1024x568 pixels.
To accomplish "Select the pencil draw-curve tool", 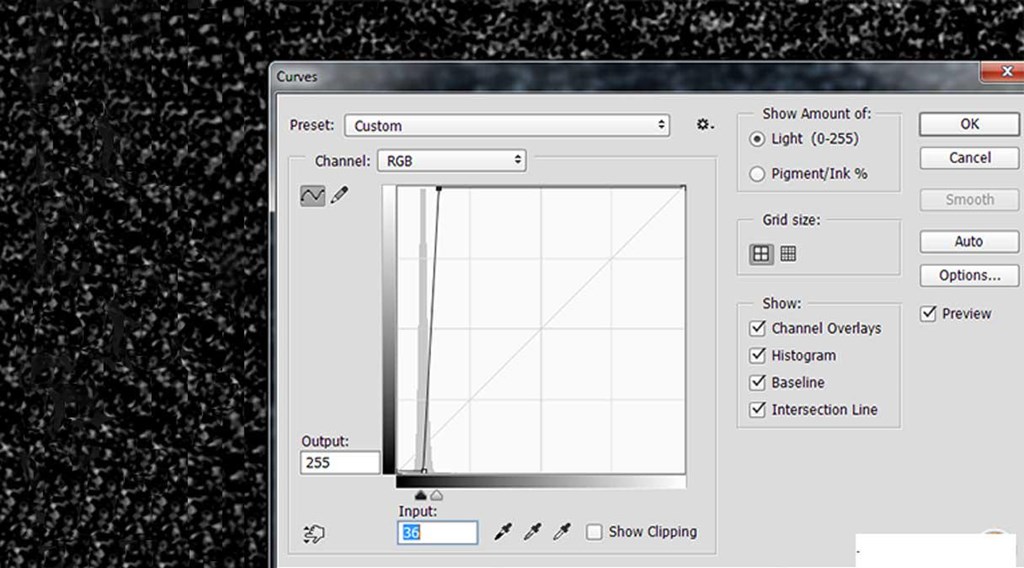I will (340, 195).
